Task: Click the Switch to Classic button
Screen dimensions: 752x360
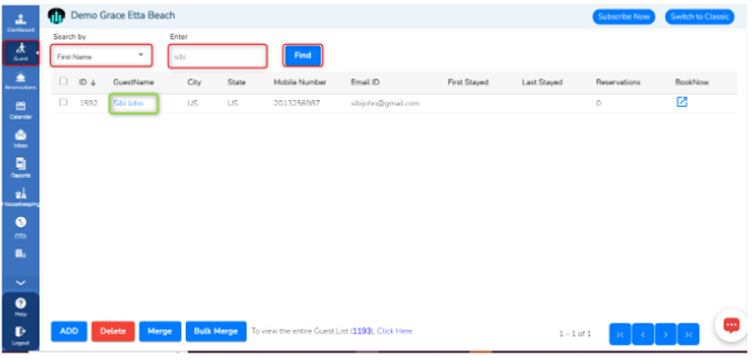Action: tap(700, 17)
